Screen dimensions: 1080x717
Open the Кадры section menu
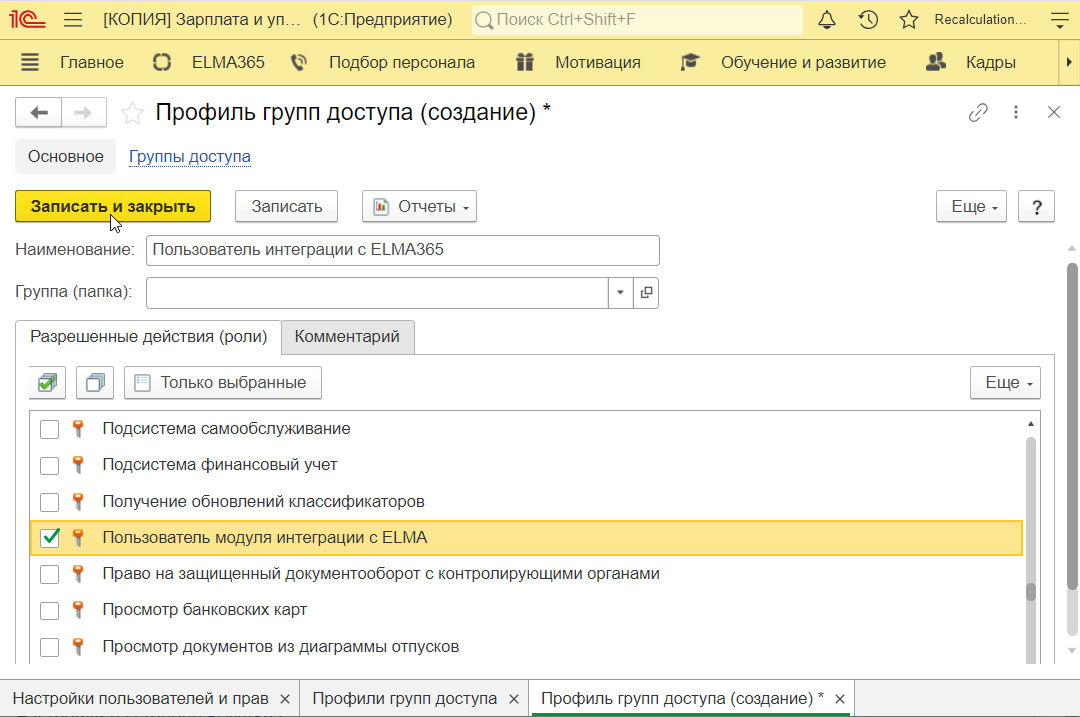coord(990,62)
